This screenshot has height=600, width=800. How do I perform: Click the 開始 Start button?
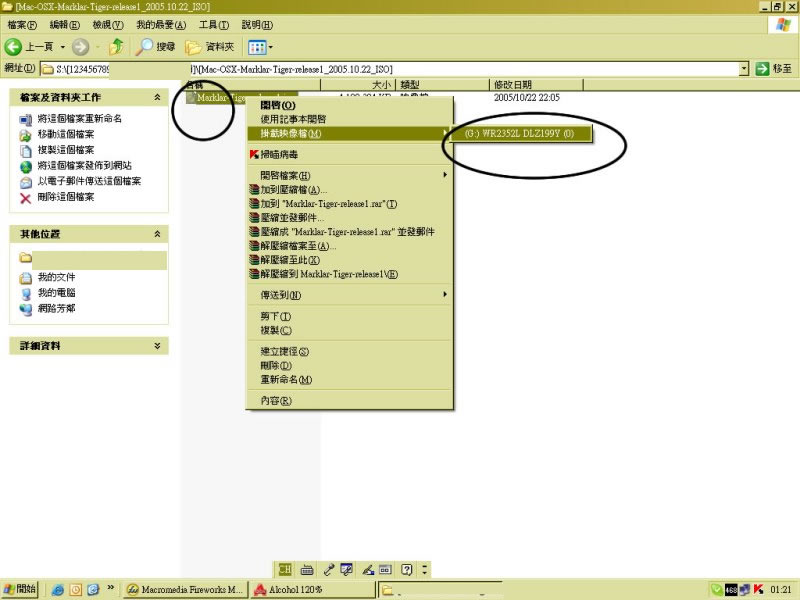tap(19, 589)
